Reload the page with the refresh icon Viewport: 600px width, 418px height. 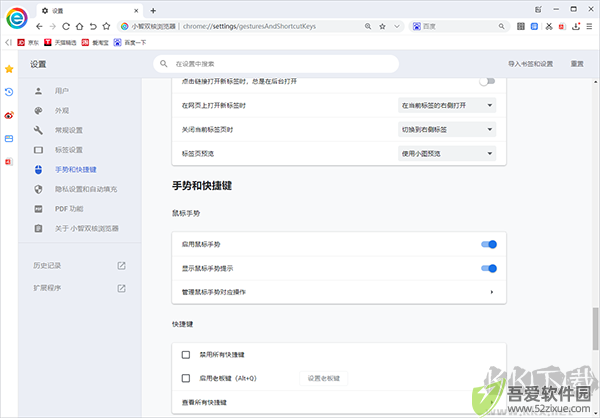click(x=66, y=26)
